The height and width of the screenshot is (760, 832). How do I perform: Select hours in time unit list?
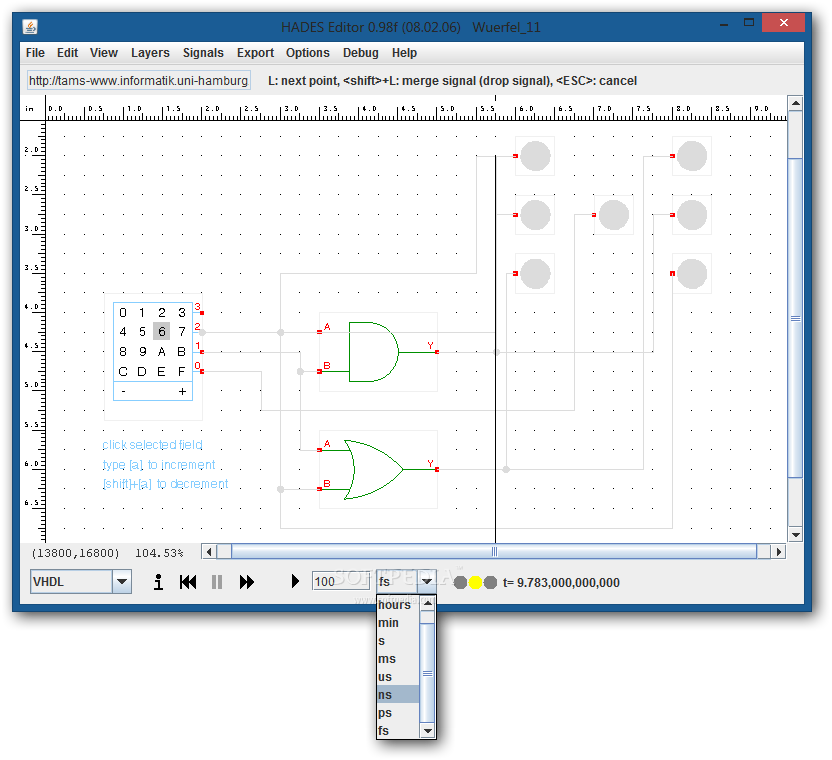(x=398, y=604)
